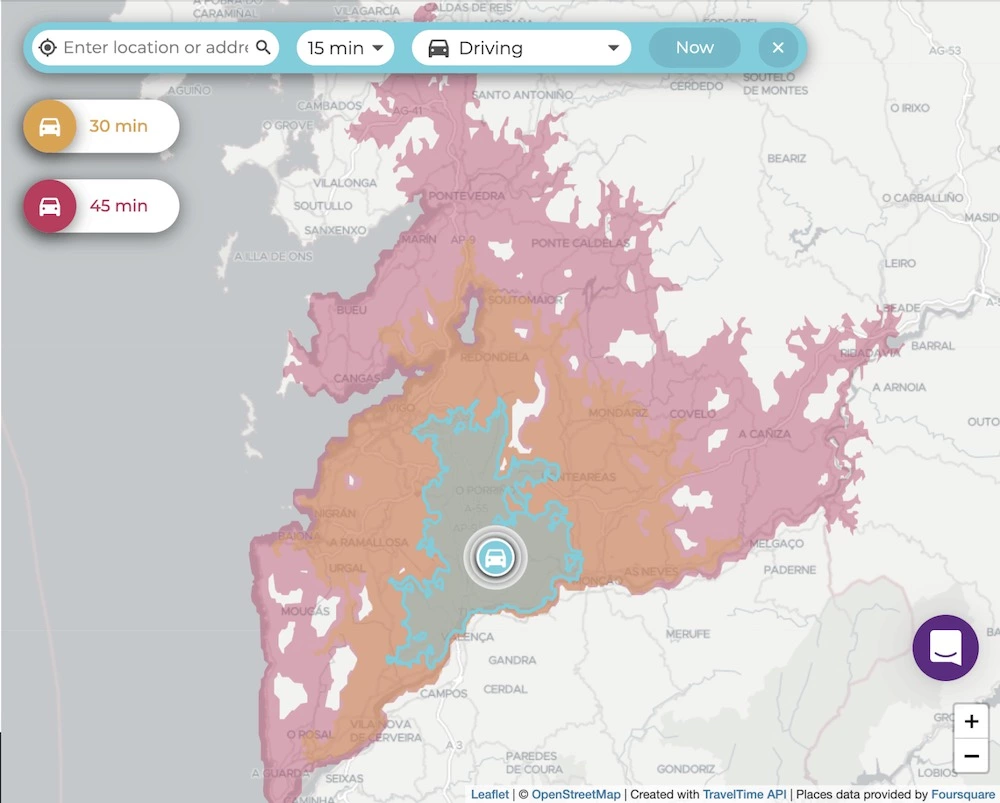Follow the TravelTime API link
Viewport: 1000px width, 803px height.
[x=745, y=795]
